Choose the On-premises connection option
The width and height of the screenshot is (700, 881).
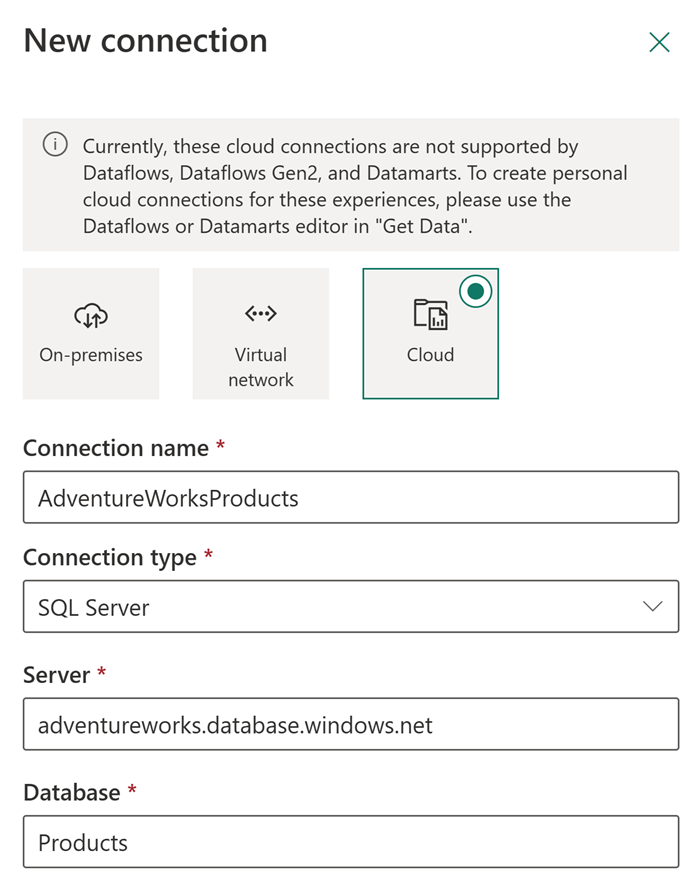point(90,333)
